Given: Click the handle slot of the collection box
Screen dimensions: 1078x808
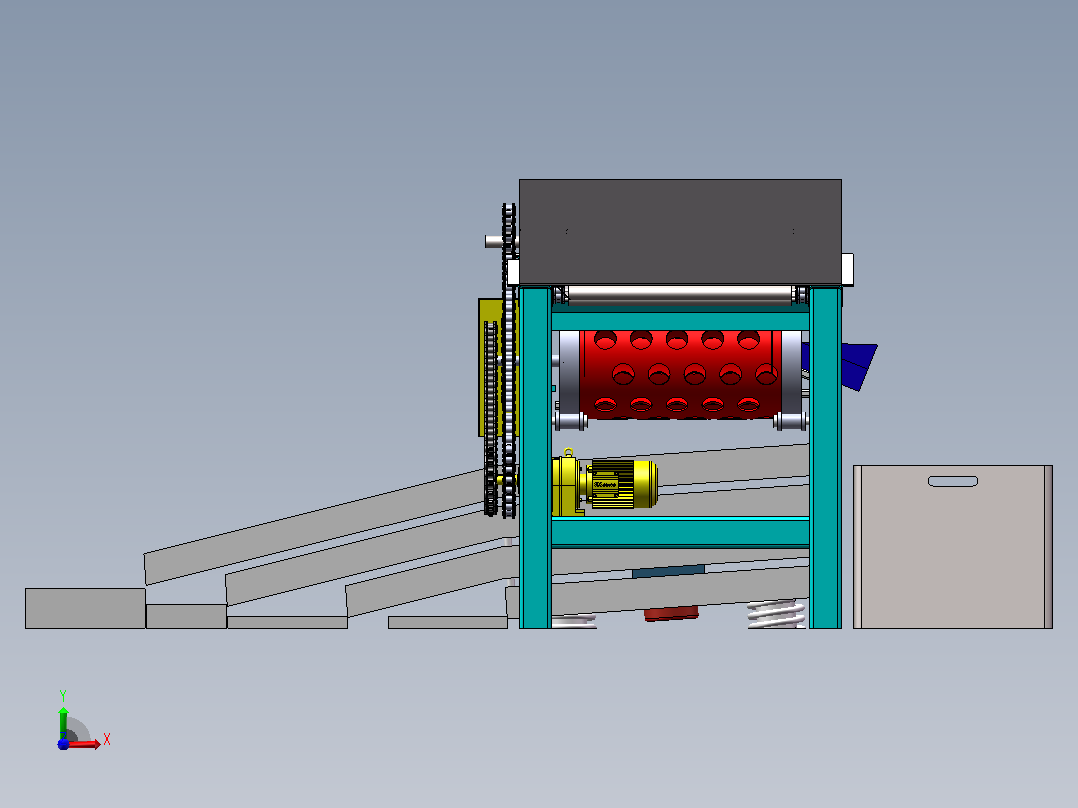Looking at the screenshot, I should (x=953, y=481).
